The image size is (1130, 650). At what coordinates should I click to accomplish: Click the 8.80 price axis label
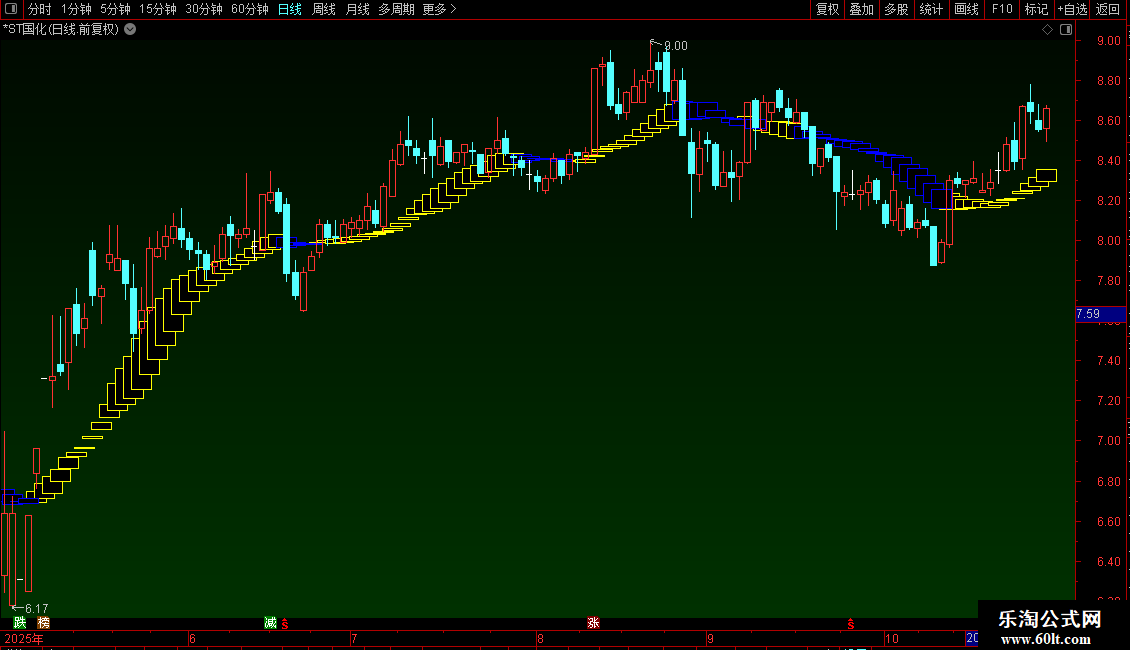tap(1108, 81)
